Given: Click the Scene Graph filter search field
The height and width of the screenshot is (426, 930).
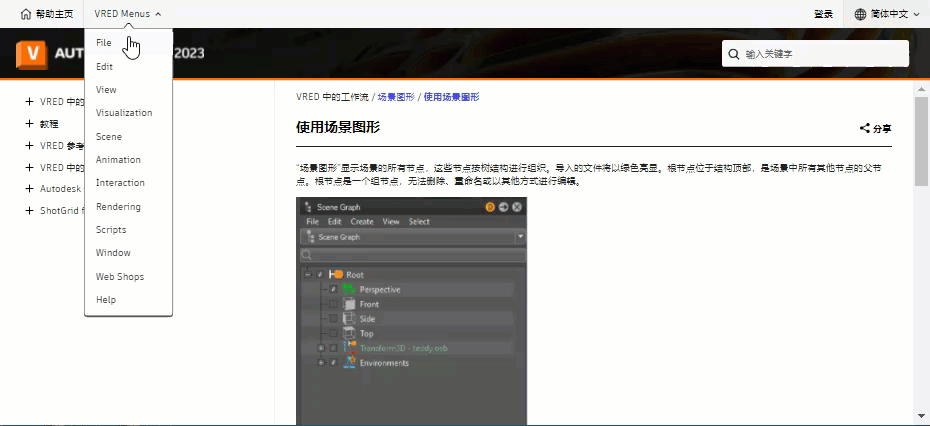Looking at the screenshot, I should click(413, 255).
